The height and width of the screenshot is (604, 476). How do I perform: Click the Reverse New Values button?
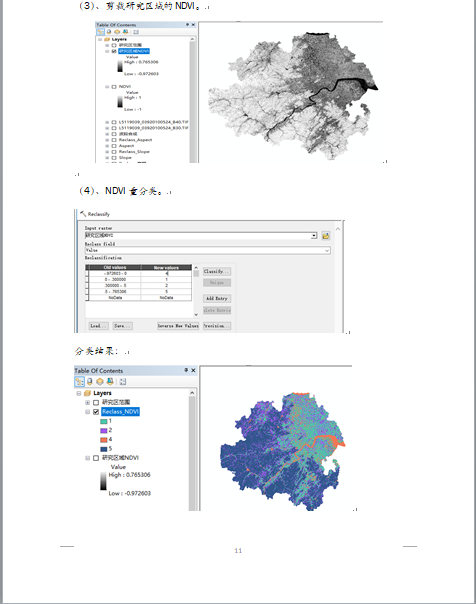tap(178, 326)
